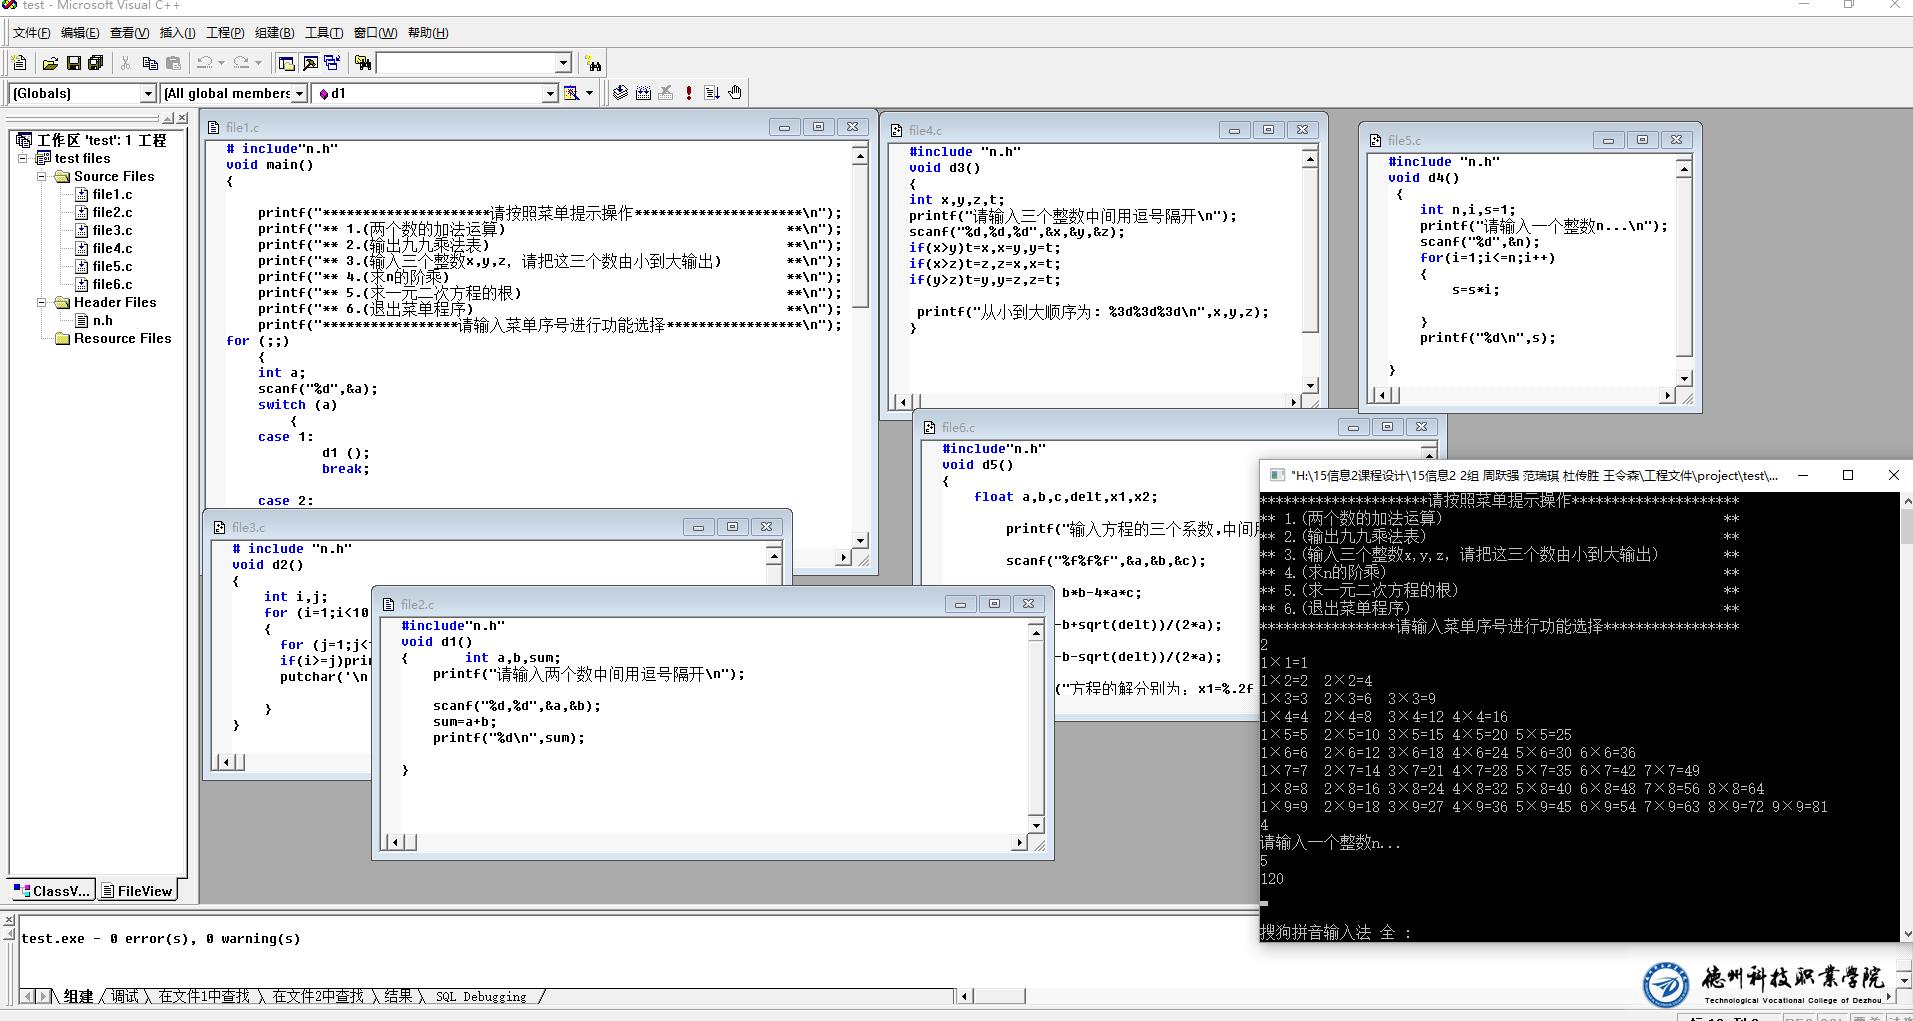Click the Copy icon in the toolbar
The image size is (1913, 1021).
[150, 63]
